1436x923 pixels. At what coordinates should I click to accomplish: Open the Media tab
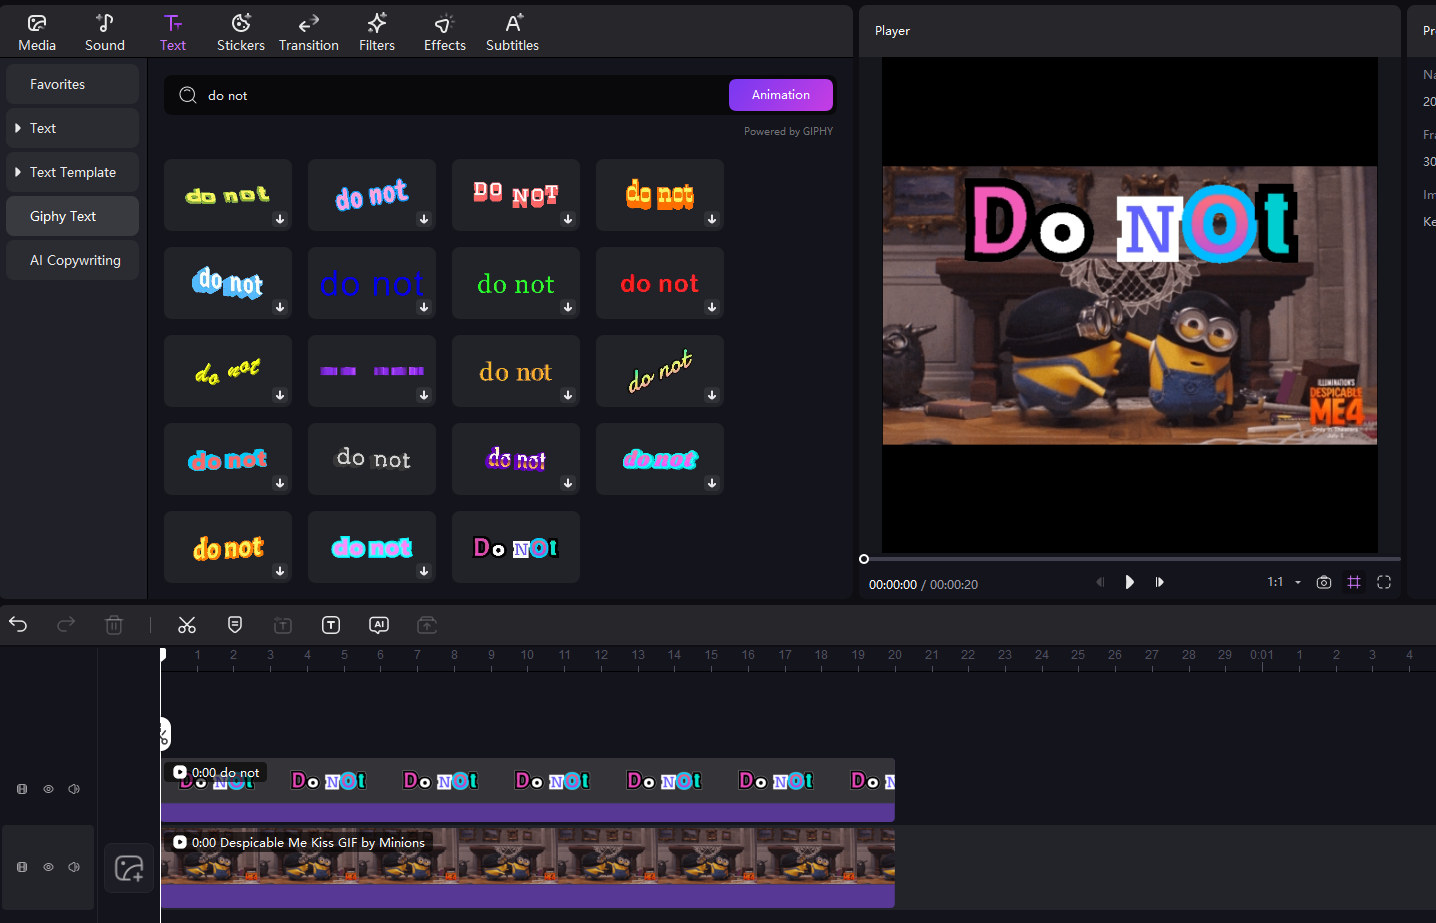coord(37,32)
